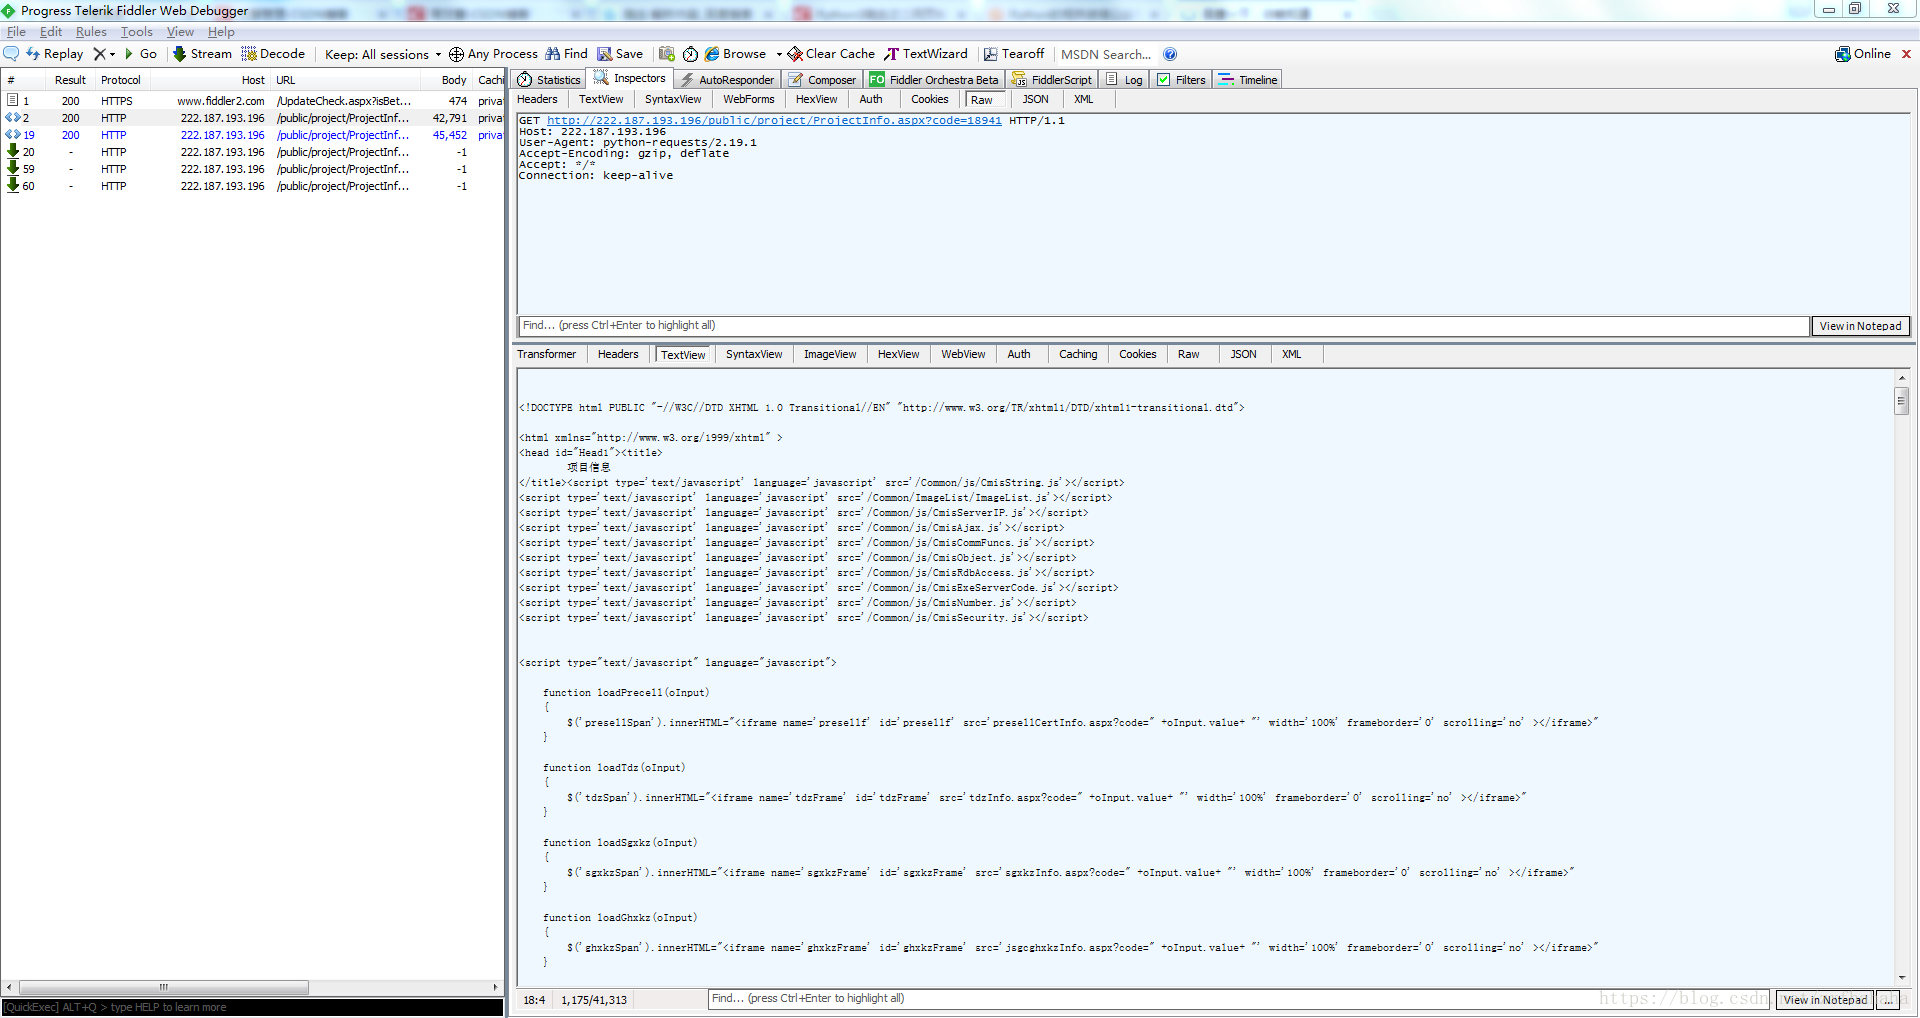1920x1018 pixels.
Task: Select request WebForms inspector tab
Action: coord(749,99)
